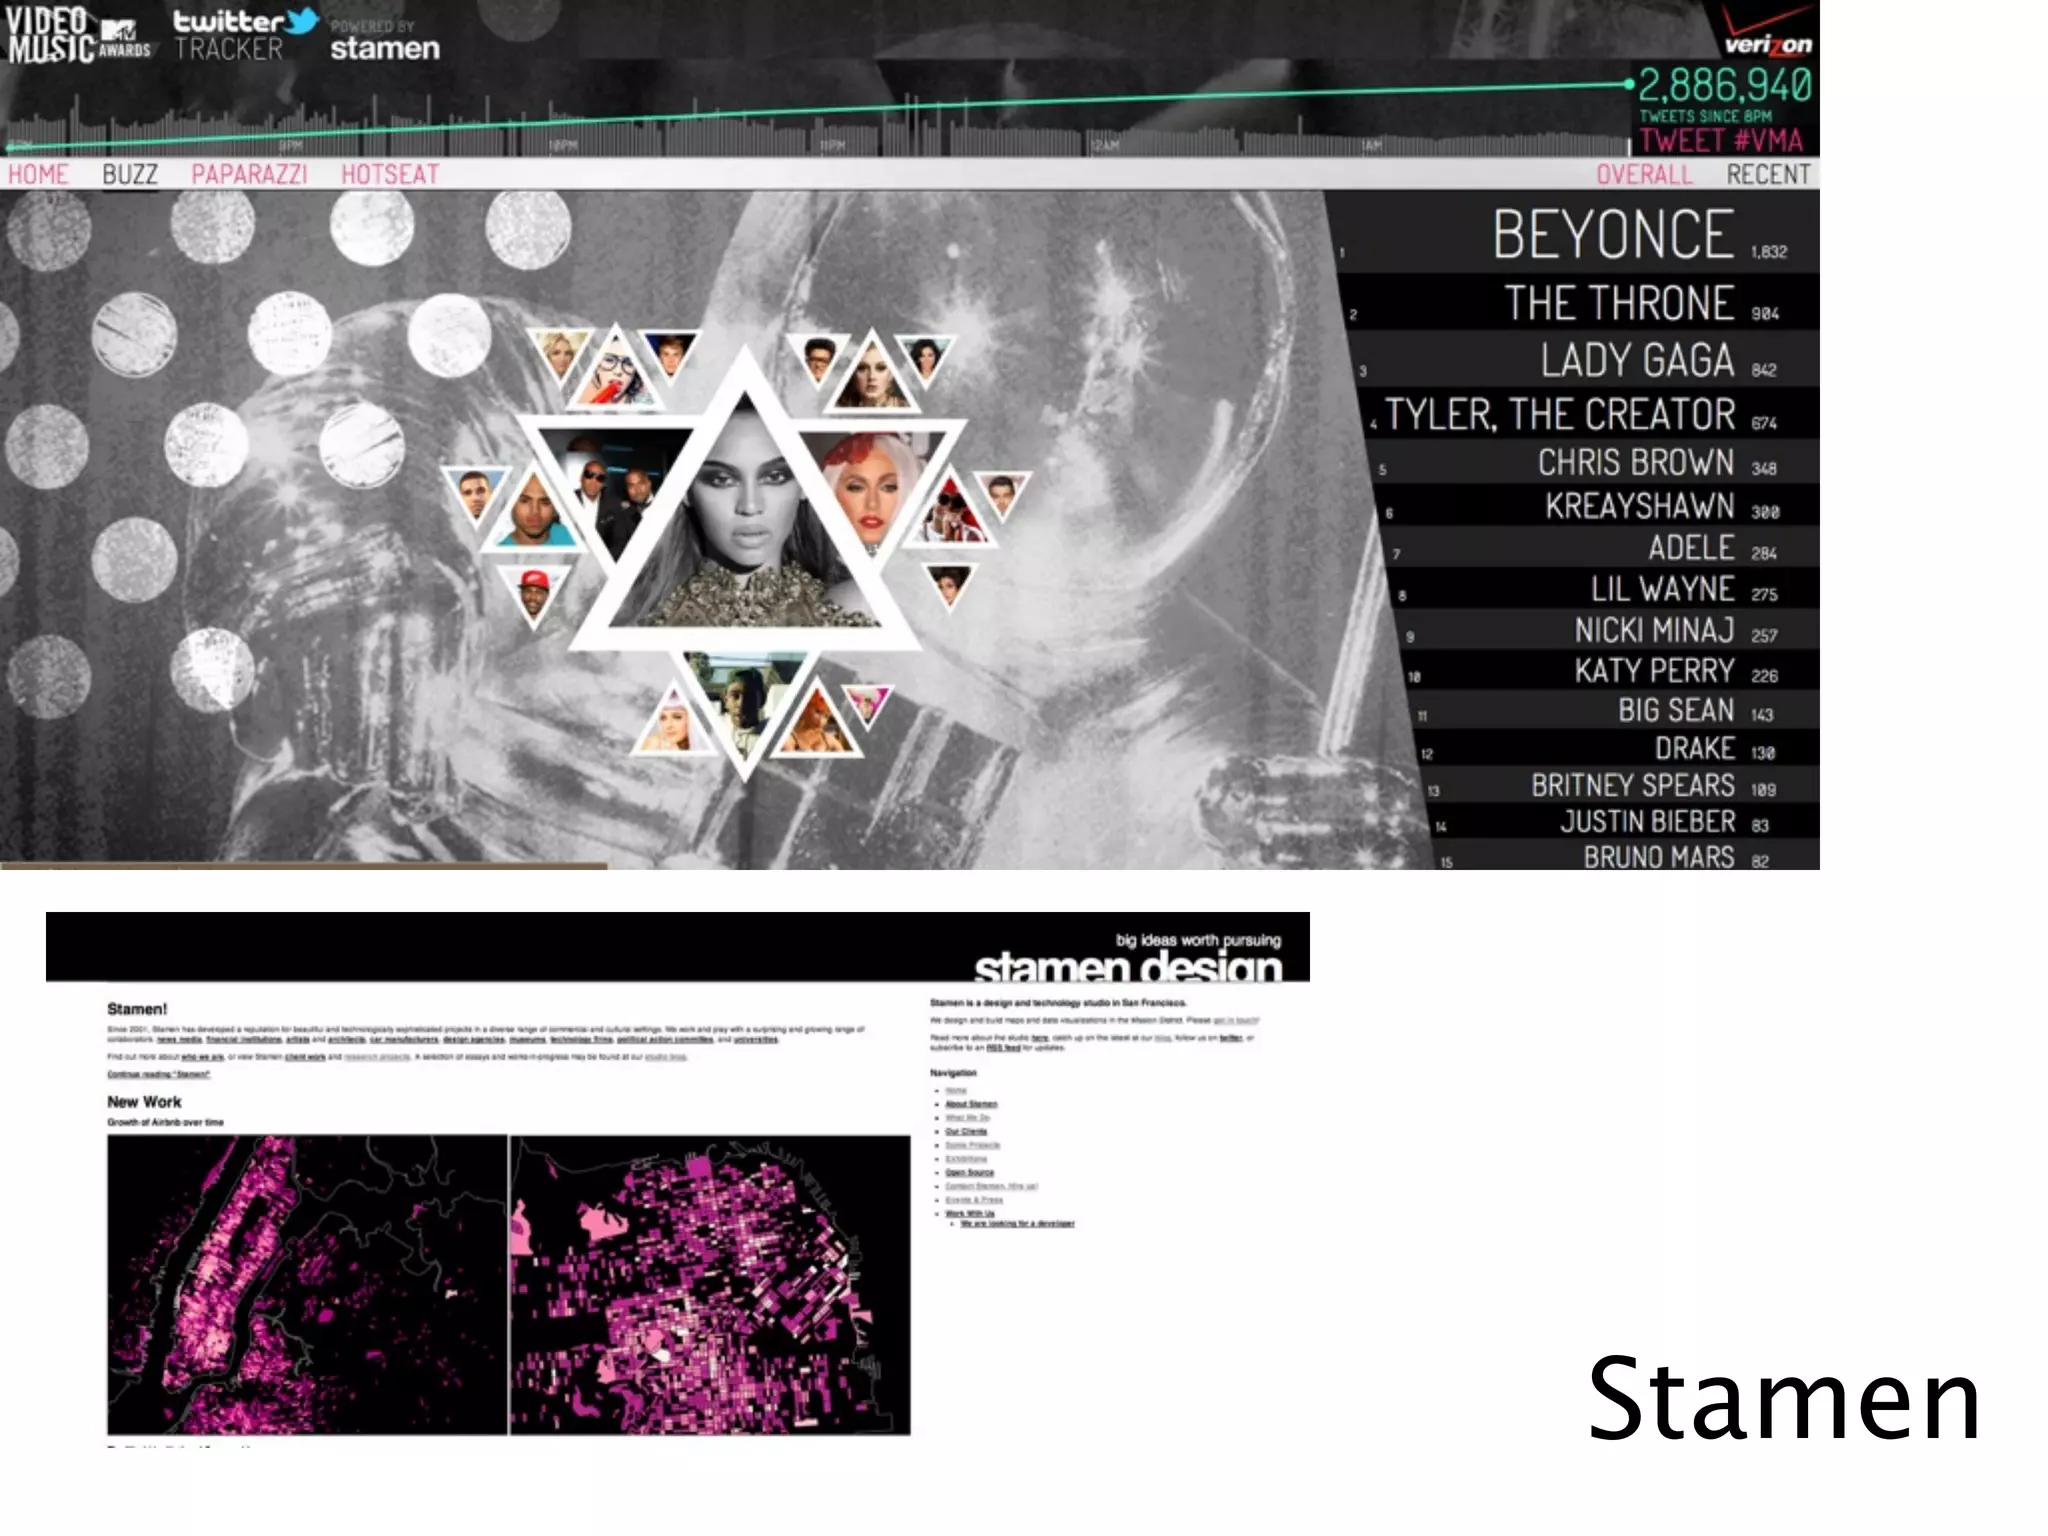This screenshot has height=1536, width=2048.
Task: Open the HOTSEAT tab
Action: [x=390, y=175]
